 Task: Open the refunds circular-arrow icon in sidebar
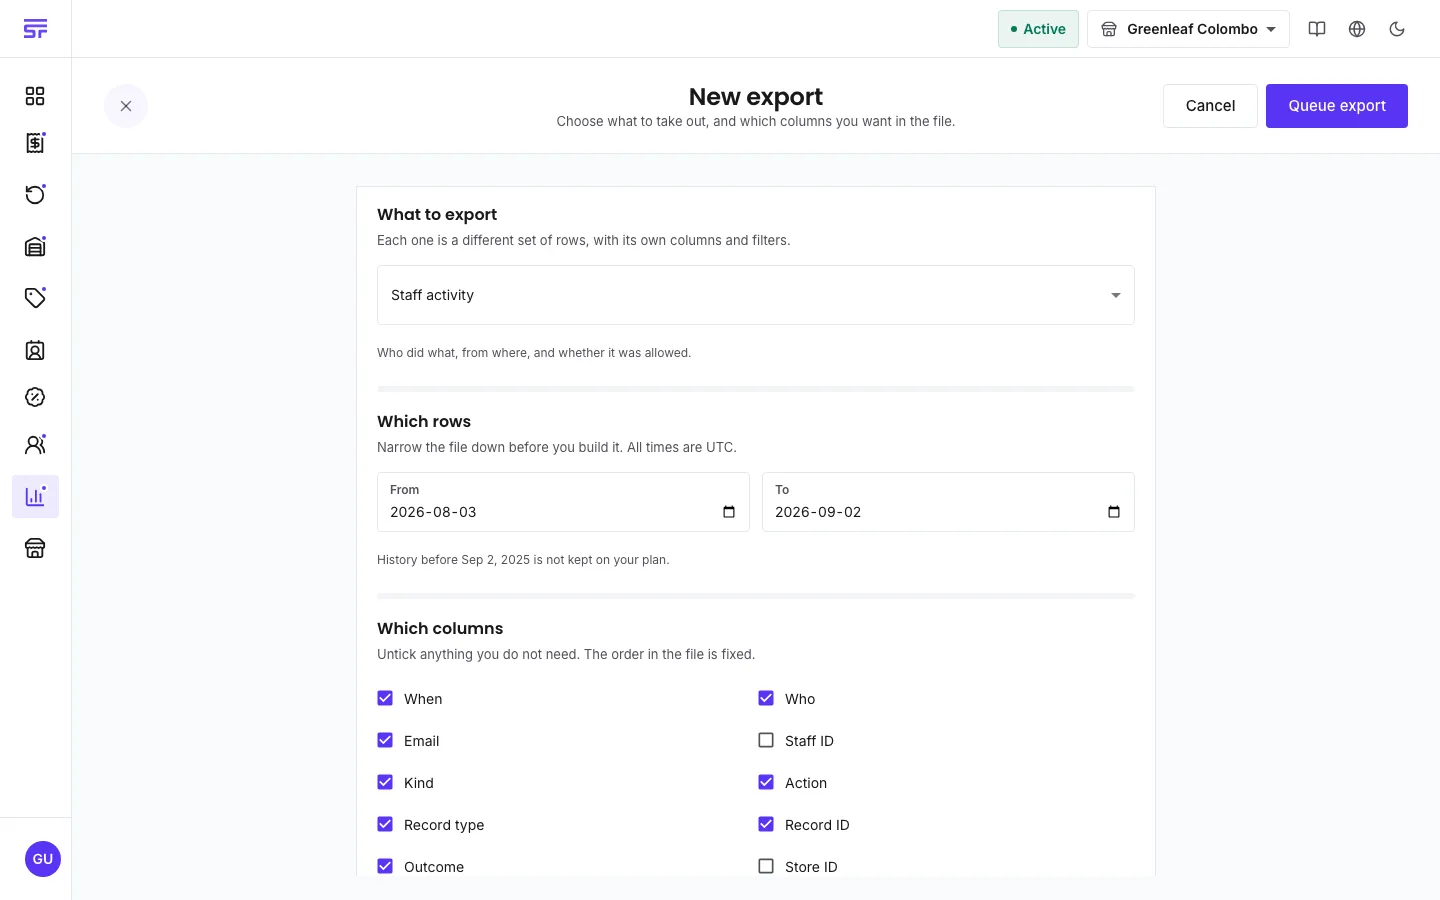(x=35, y=194)
